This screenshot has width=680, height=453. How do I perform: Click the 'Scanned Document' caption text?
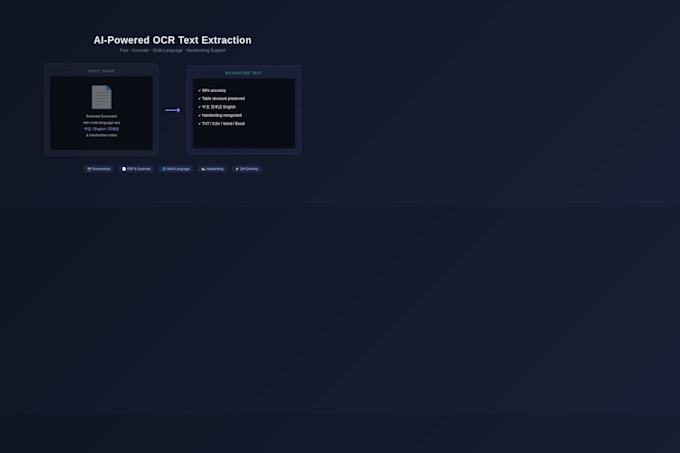[x=101, y=116]
